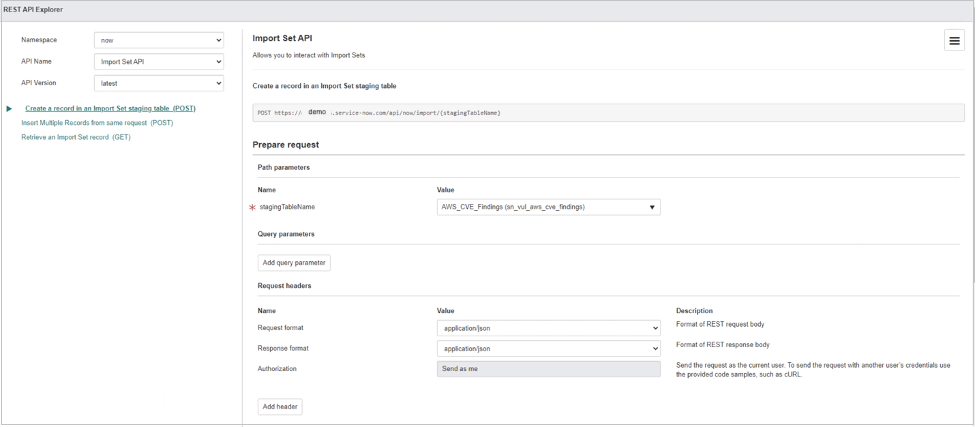Click stagingTableName dropdown arrow
The width and height of the screenshot is (977, 427).
tap(652, 208)
